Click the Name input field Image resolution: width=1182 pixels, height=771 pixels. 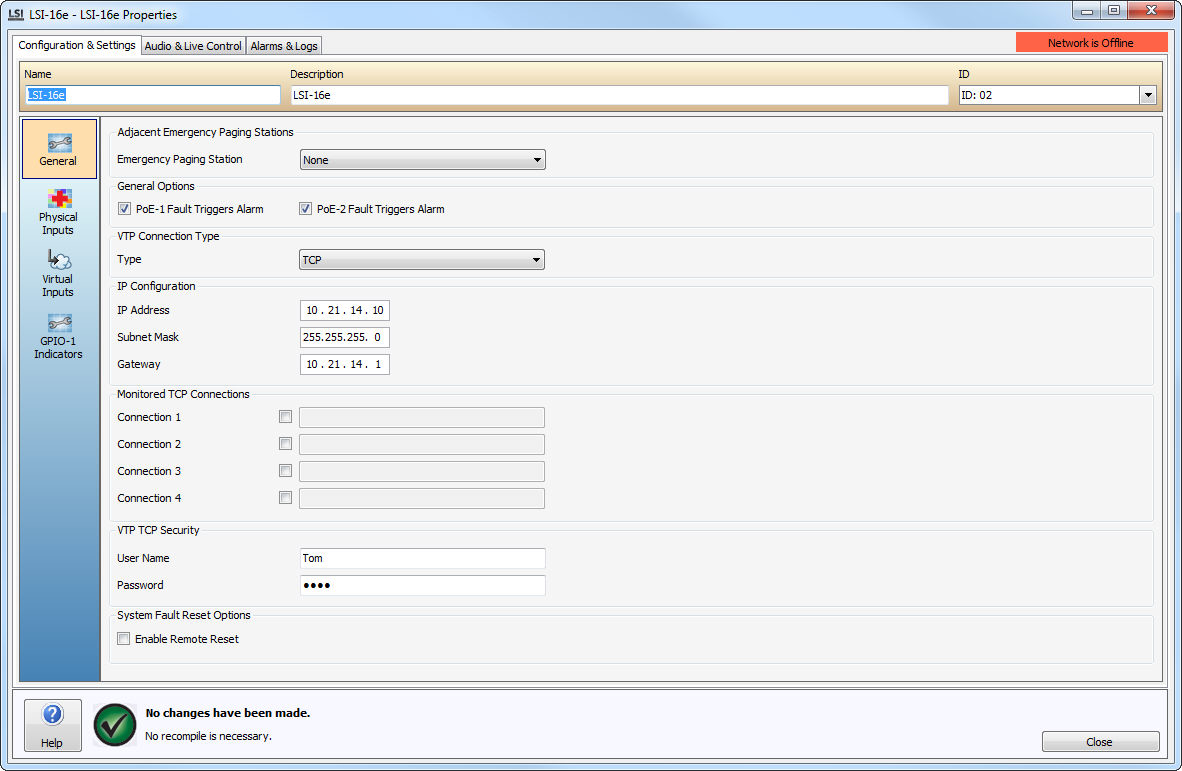point(153,95)
